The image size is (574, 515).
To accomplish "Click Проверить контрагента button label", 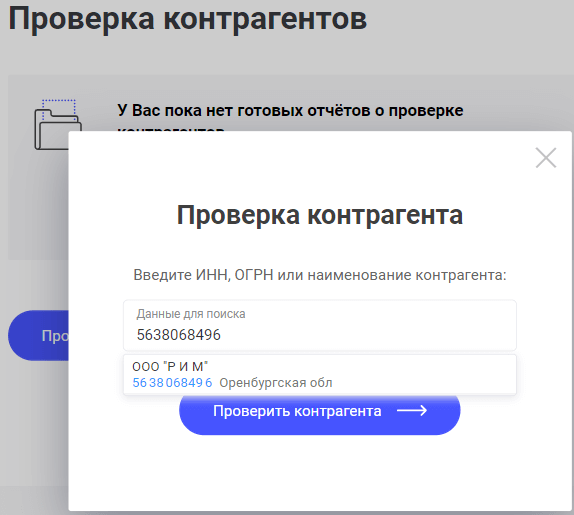I will (x=297, y=411).
